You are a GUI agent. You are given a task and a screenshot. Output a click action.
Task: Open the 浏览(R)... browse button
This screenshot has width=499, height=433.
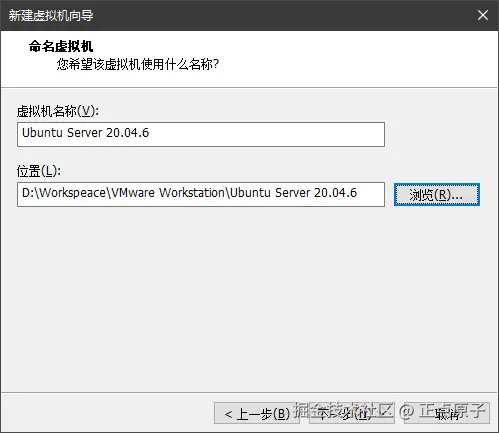pyautogui.click(x=437, y=194)
